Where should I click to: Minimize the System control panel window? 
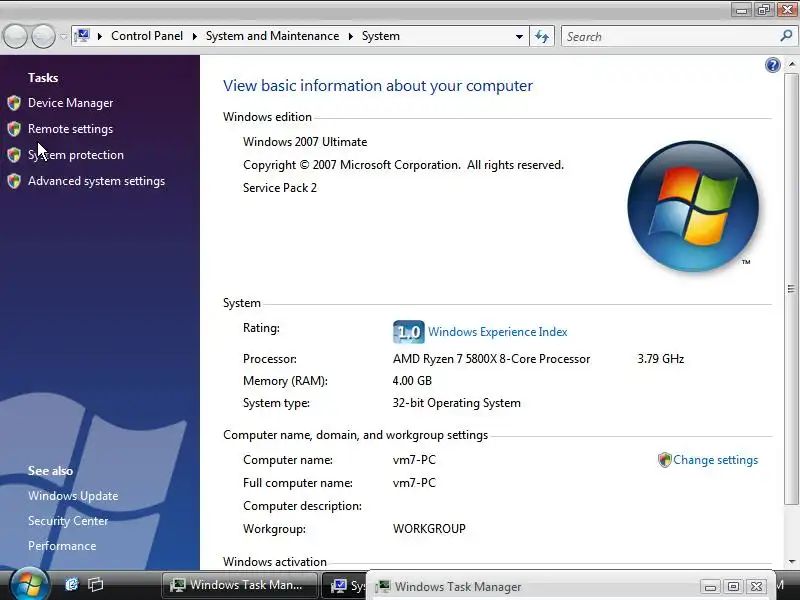pos(741,10)
